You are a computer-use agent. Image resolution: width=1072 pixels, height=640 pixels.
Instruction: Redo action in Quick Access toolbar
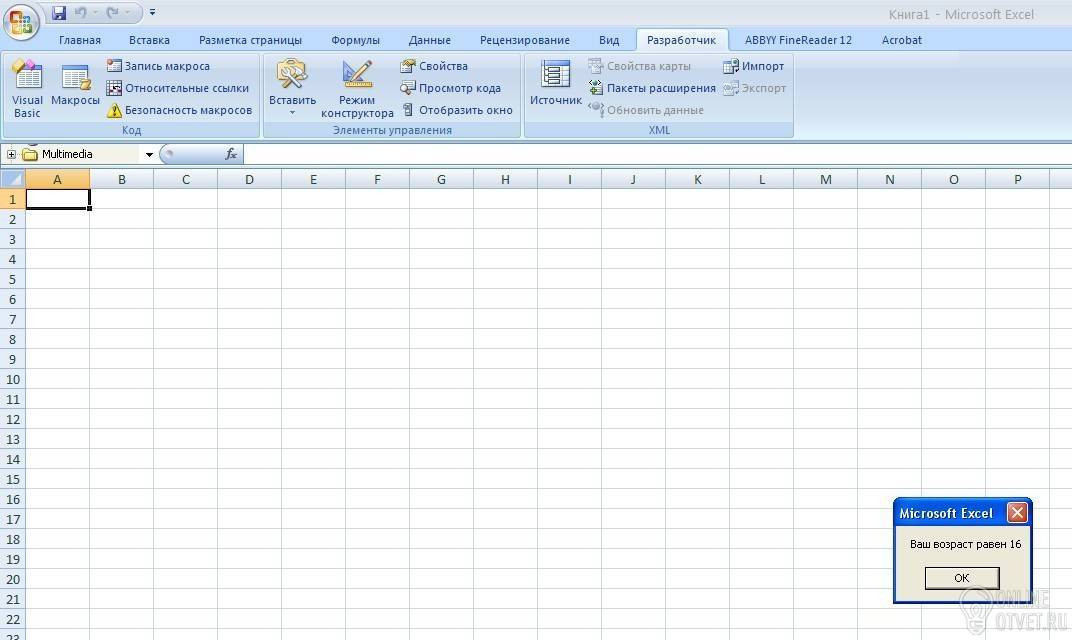coord(113,12)
